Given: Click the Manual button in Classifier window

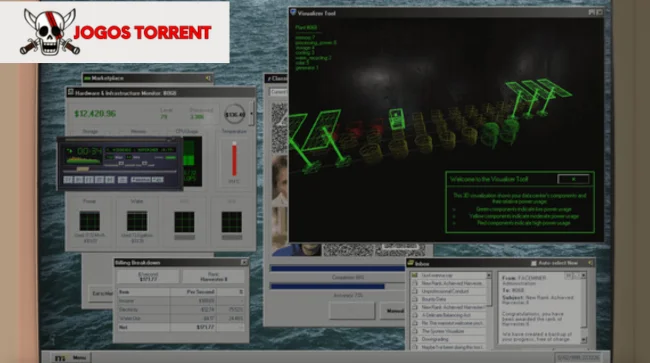Looking at the screenshot, I should pyautogui.click(x=393, y=310).
